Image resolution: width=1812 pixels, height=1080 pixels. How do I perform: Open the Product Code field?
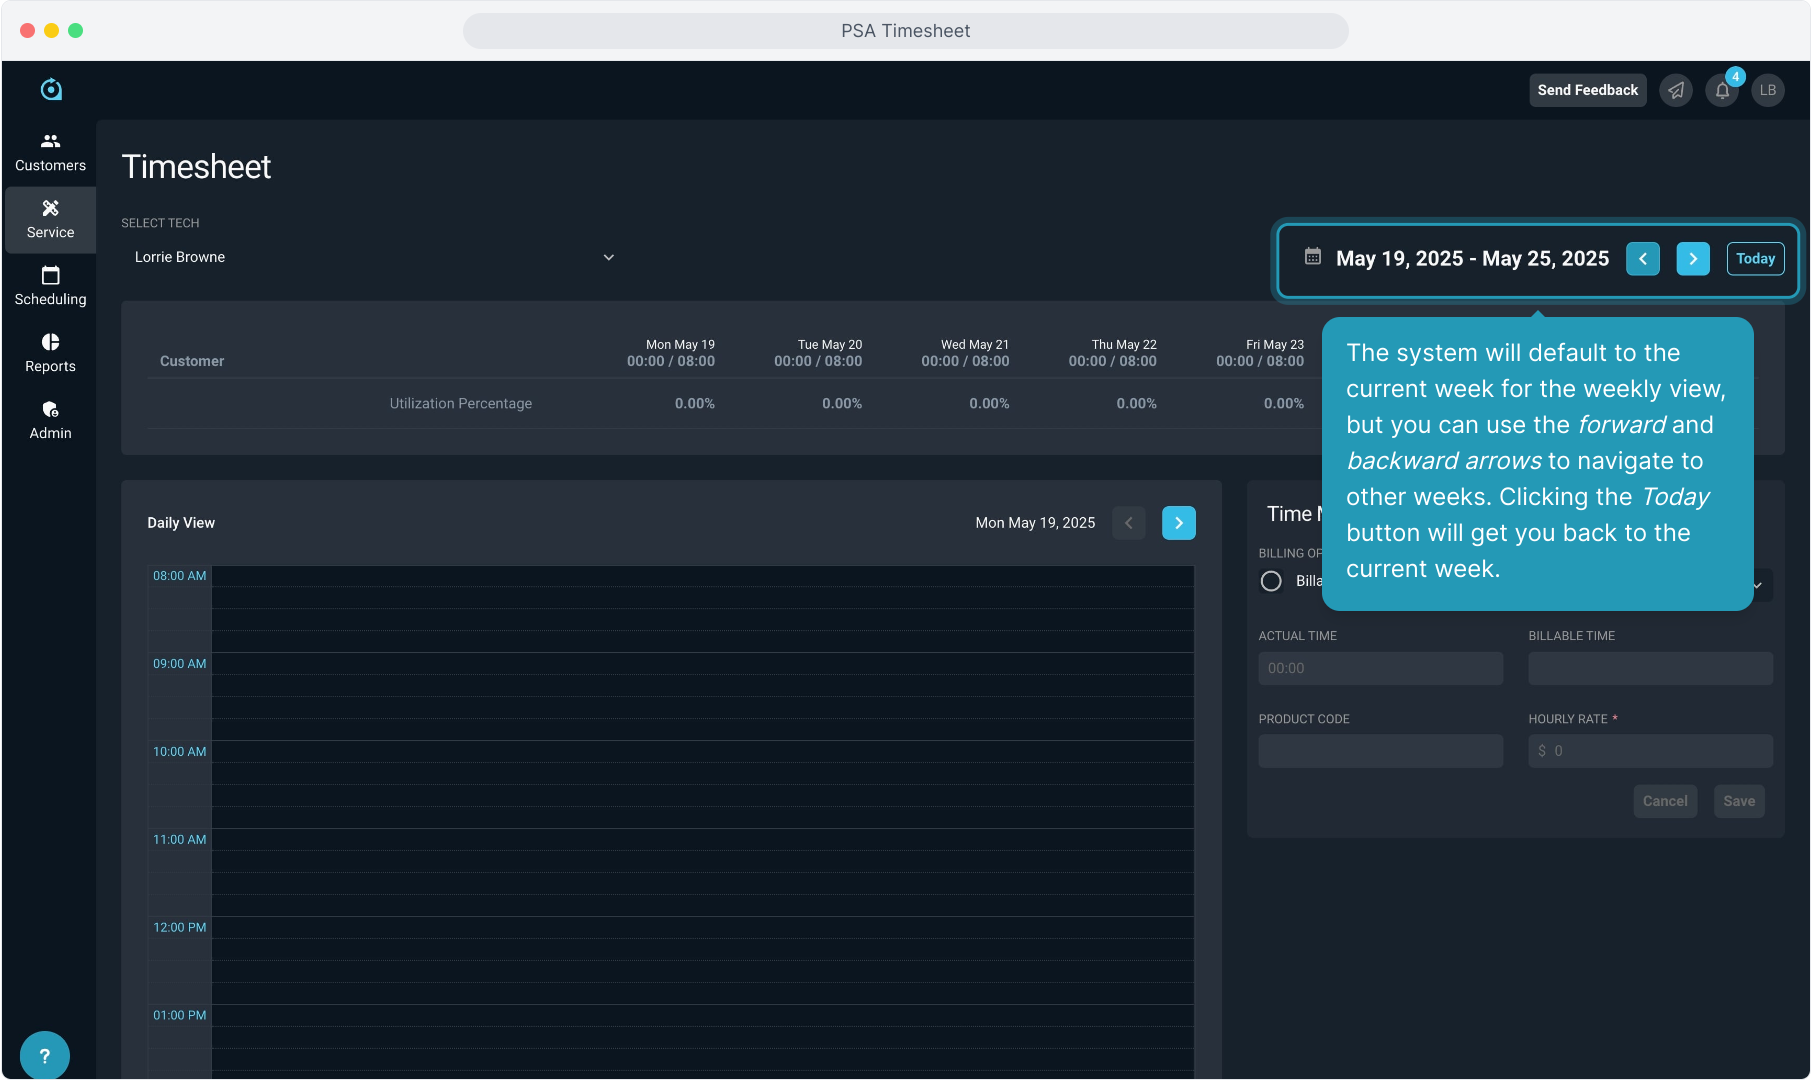pos(1380,751)
